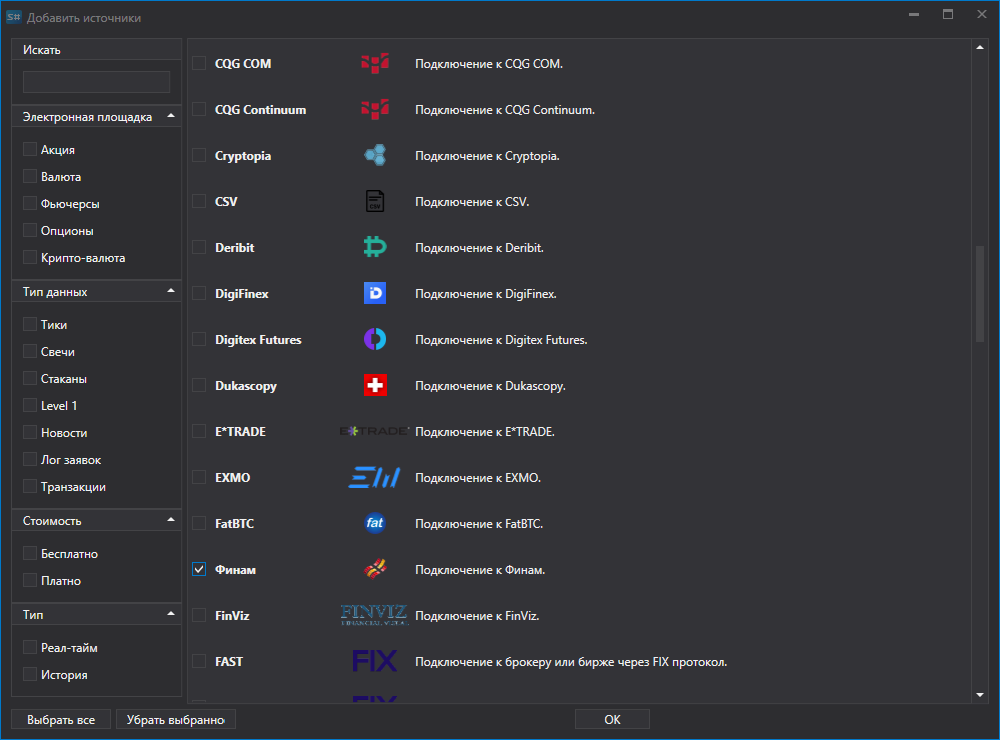Click the CSV file icon

[375, 201]
